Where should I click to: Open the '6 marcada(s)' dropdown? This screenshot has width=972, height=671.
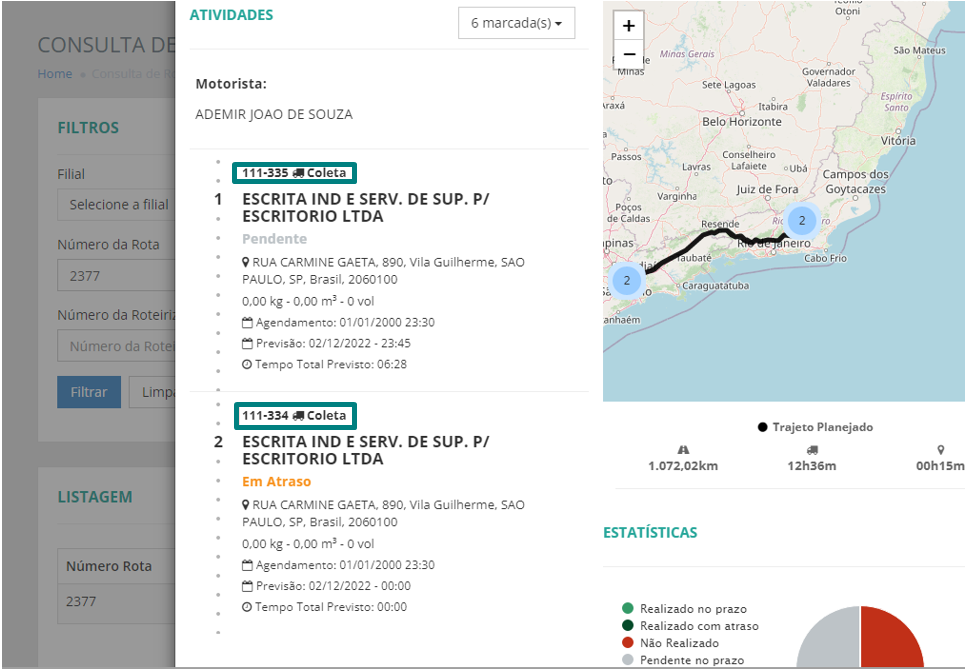(516, 22)
